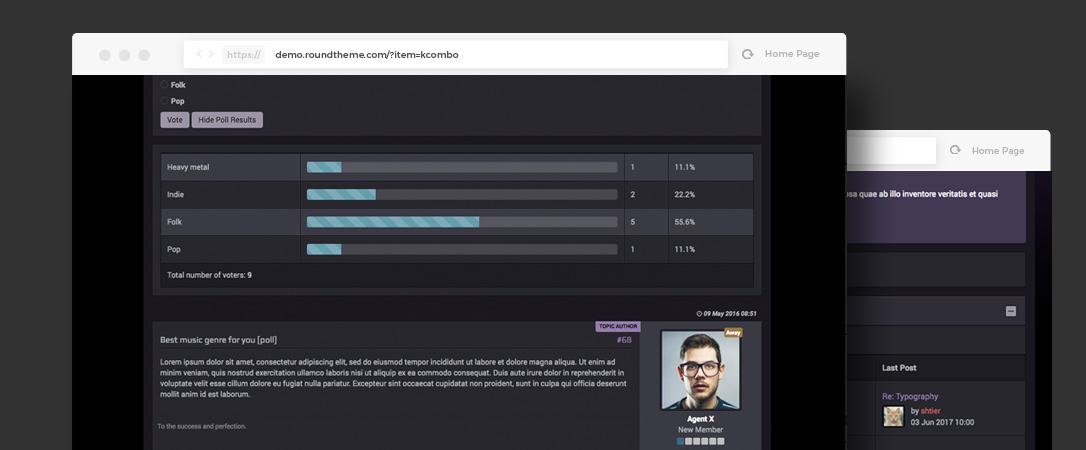1086x450 pixels.
Task: Click the 55.6% value in the Folk row
Action: coord(684,222)
